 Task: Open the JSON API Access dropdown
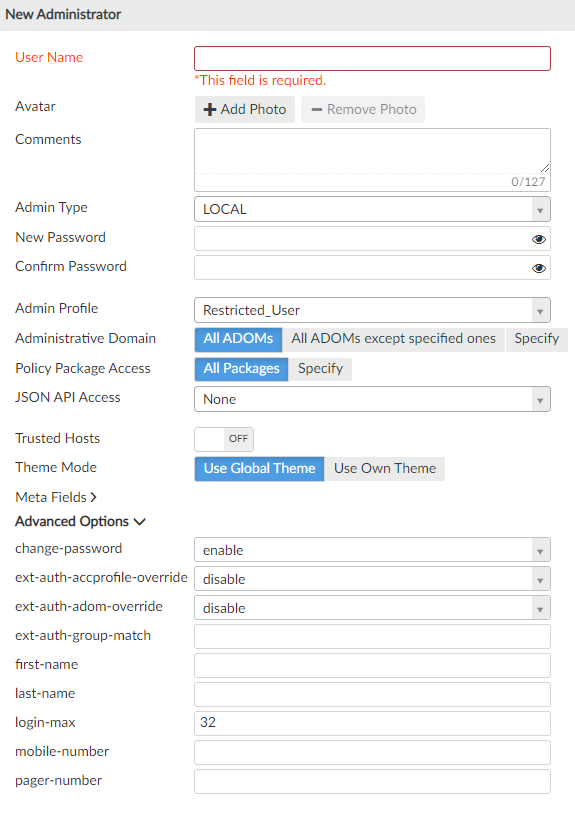point(372,400)
